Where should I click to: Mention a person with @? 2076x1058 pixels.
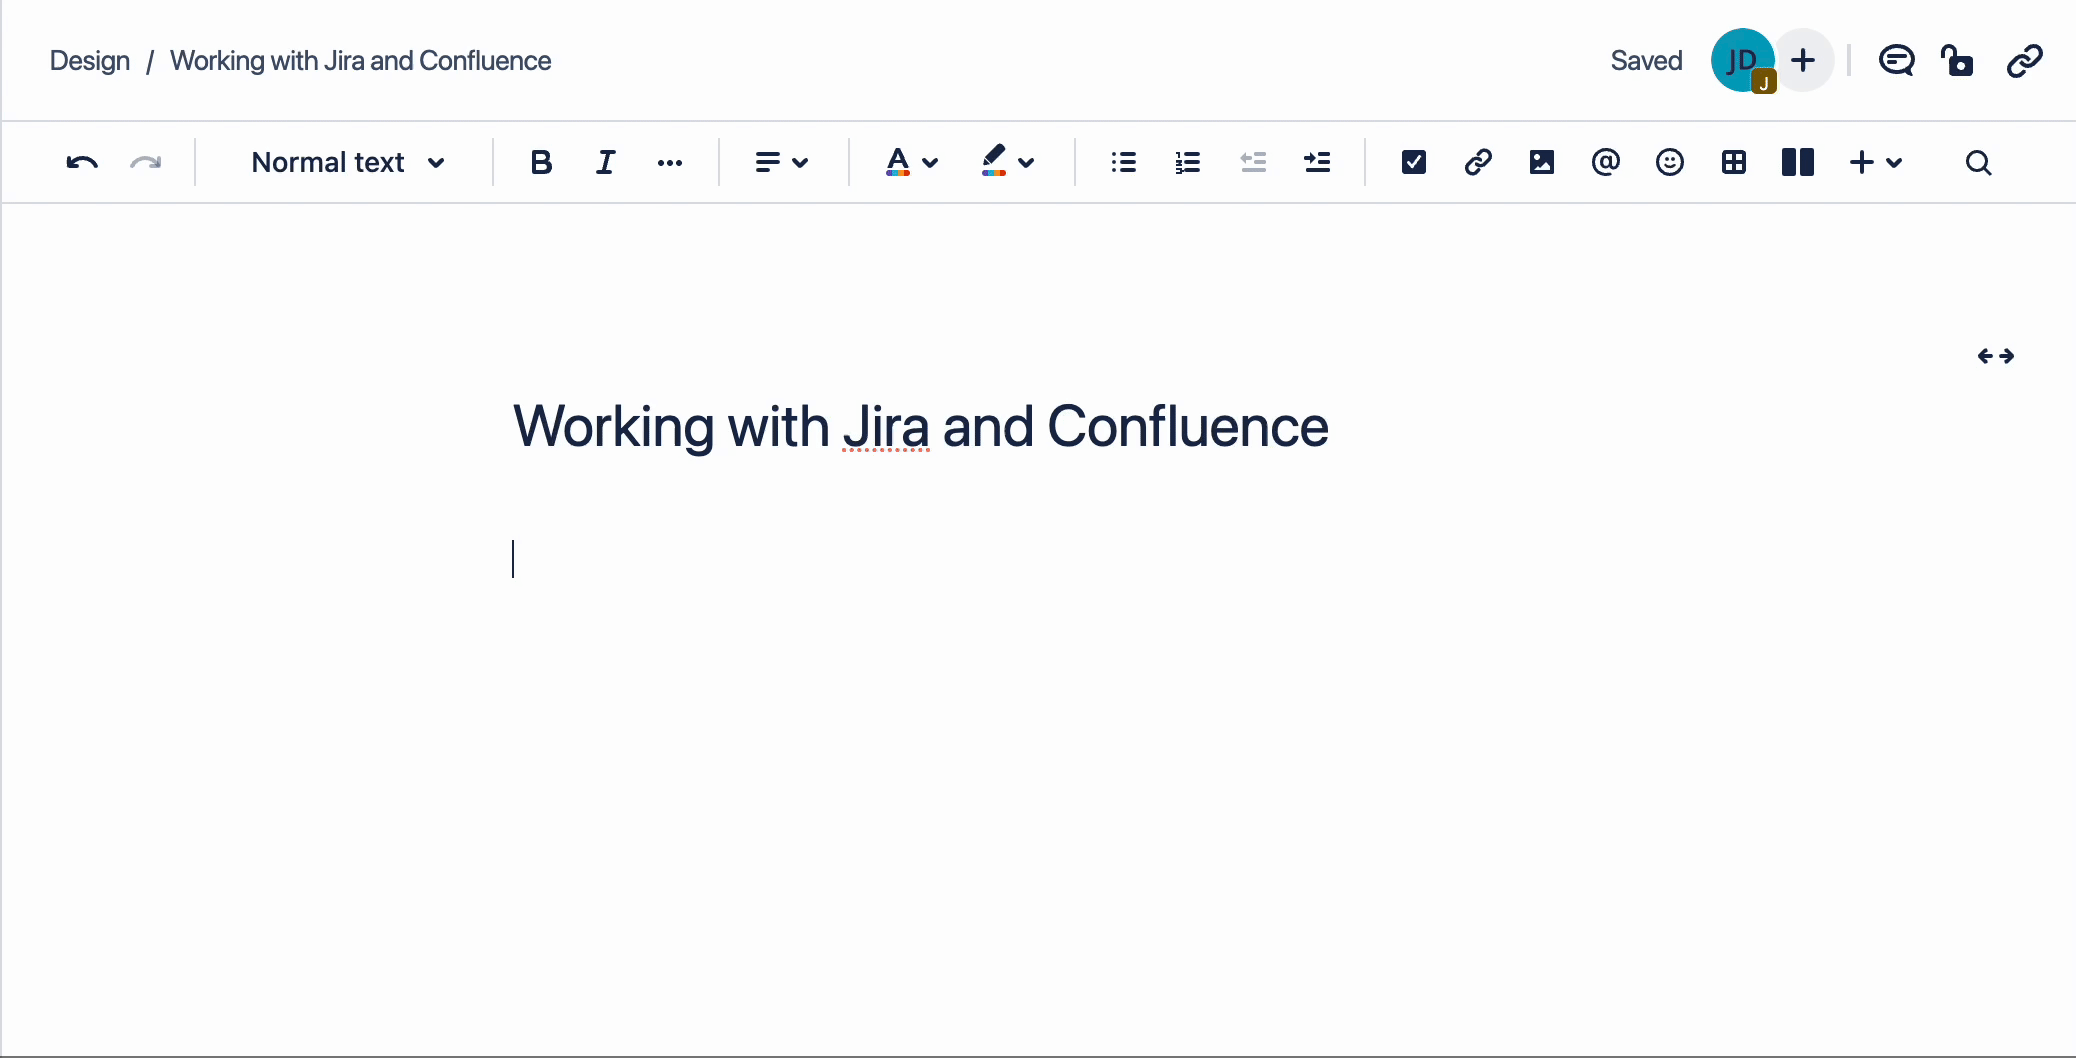(1606, 162)
